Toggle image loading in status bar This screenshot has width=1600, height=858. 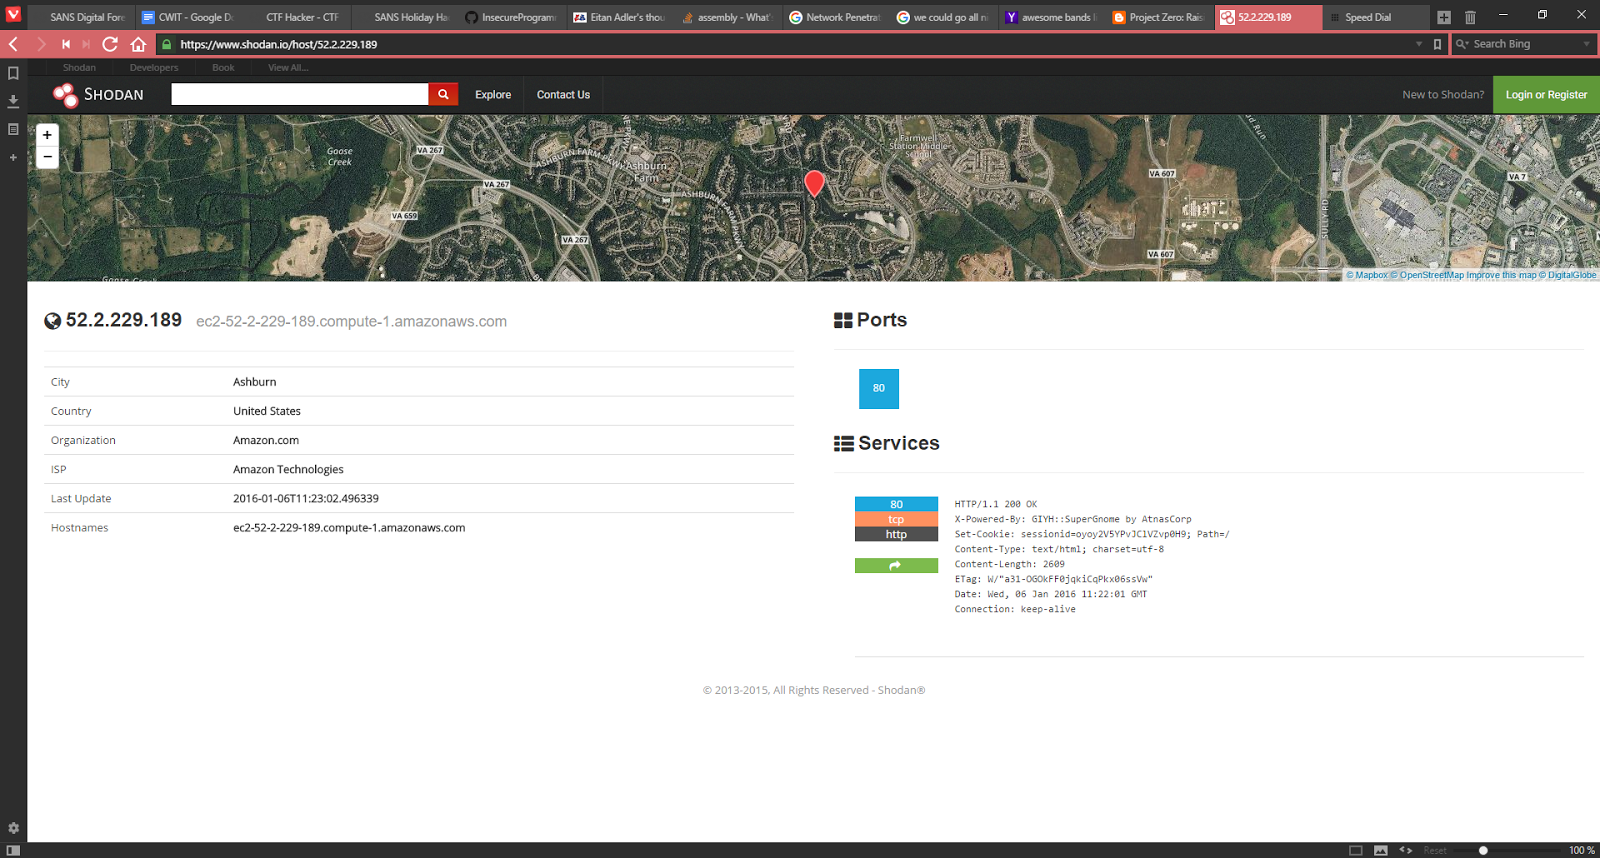[x=1381, y=850]
